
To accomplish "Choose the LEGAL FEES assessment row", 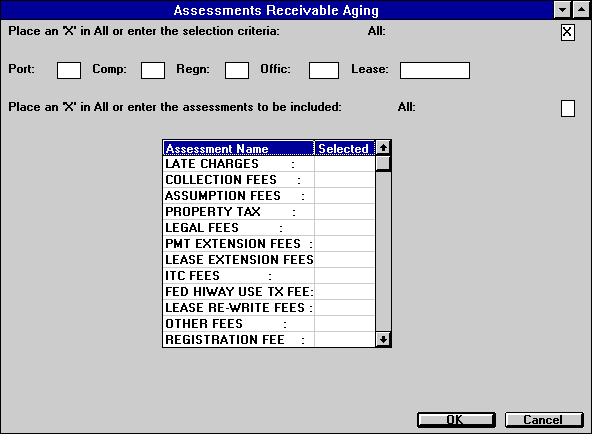I will (269, 228).
